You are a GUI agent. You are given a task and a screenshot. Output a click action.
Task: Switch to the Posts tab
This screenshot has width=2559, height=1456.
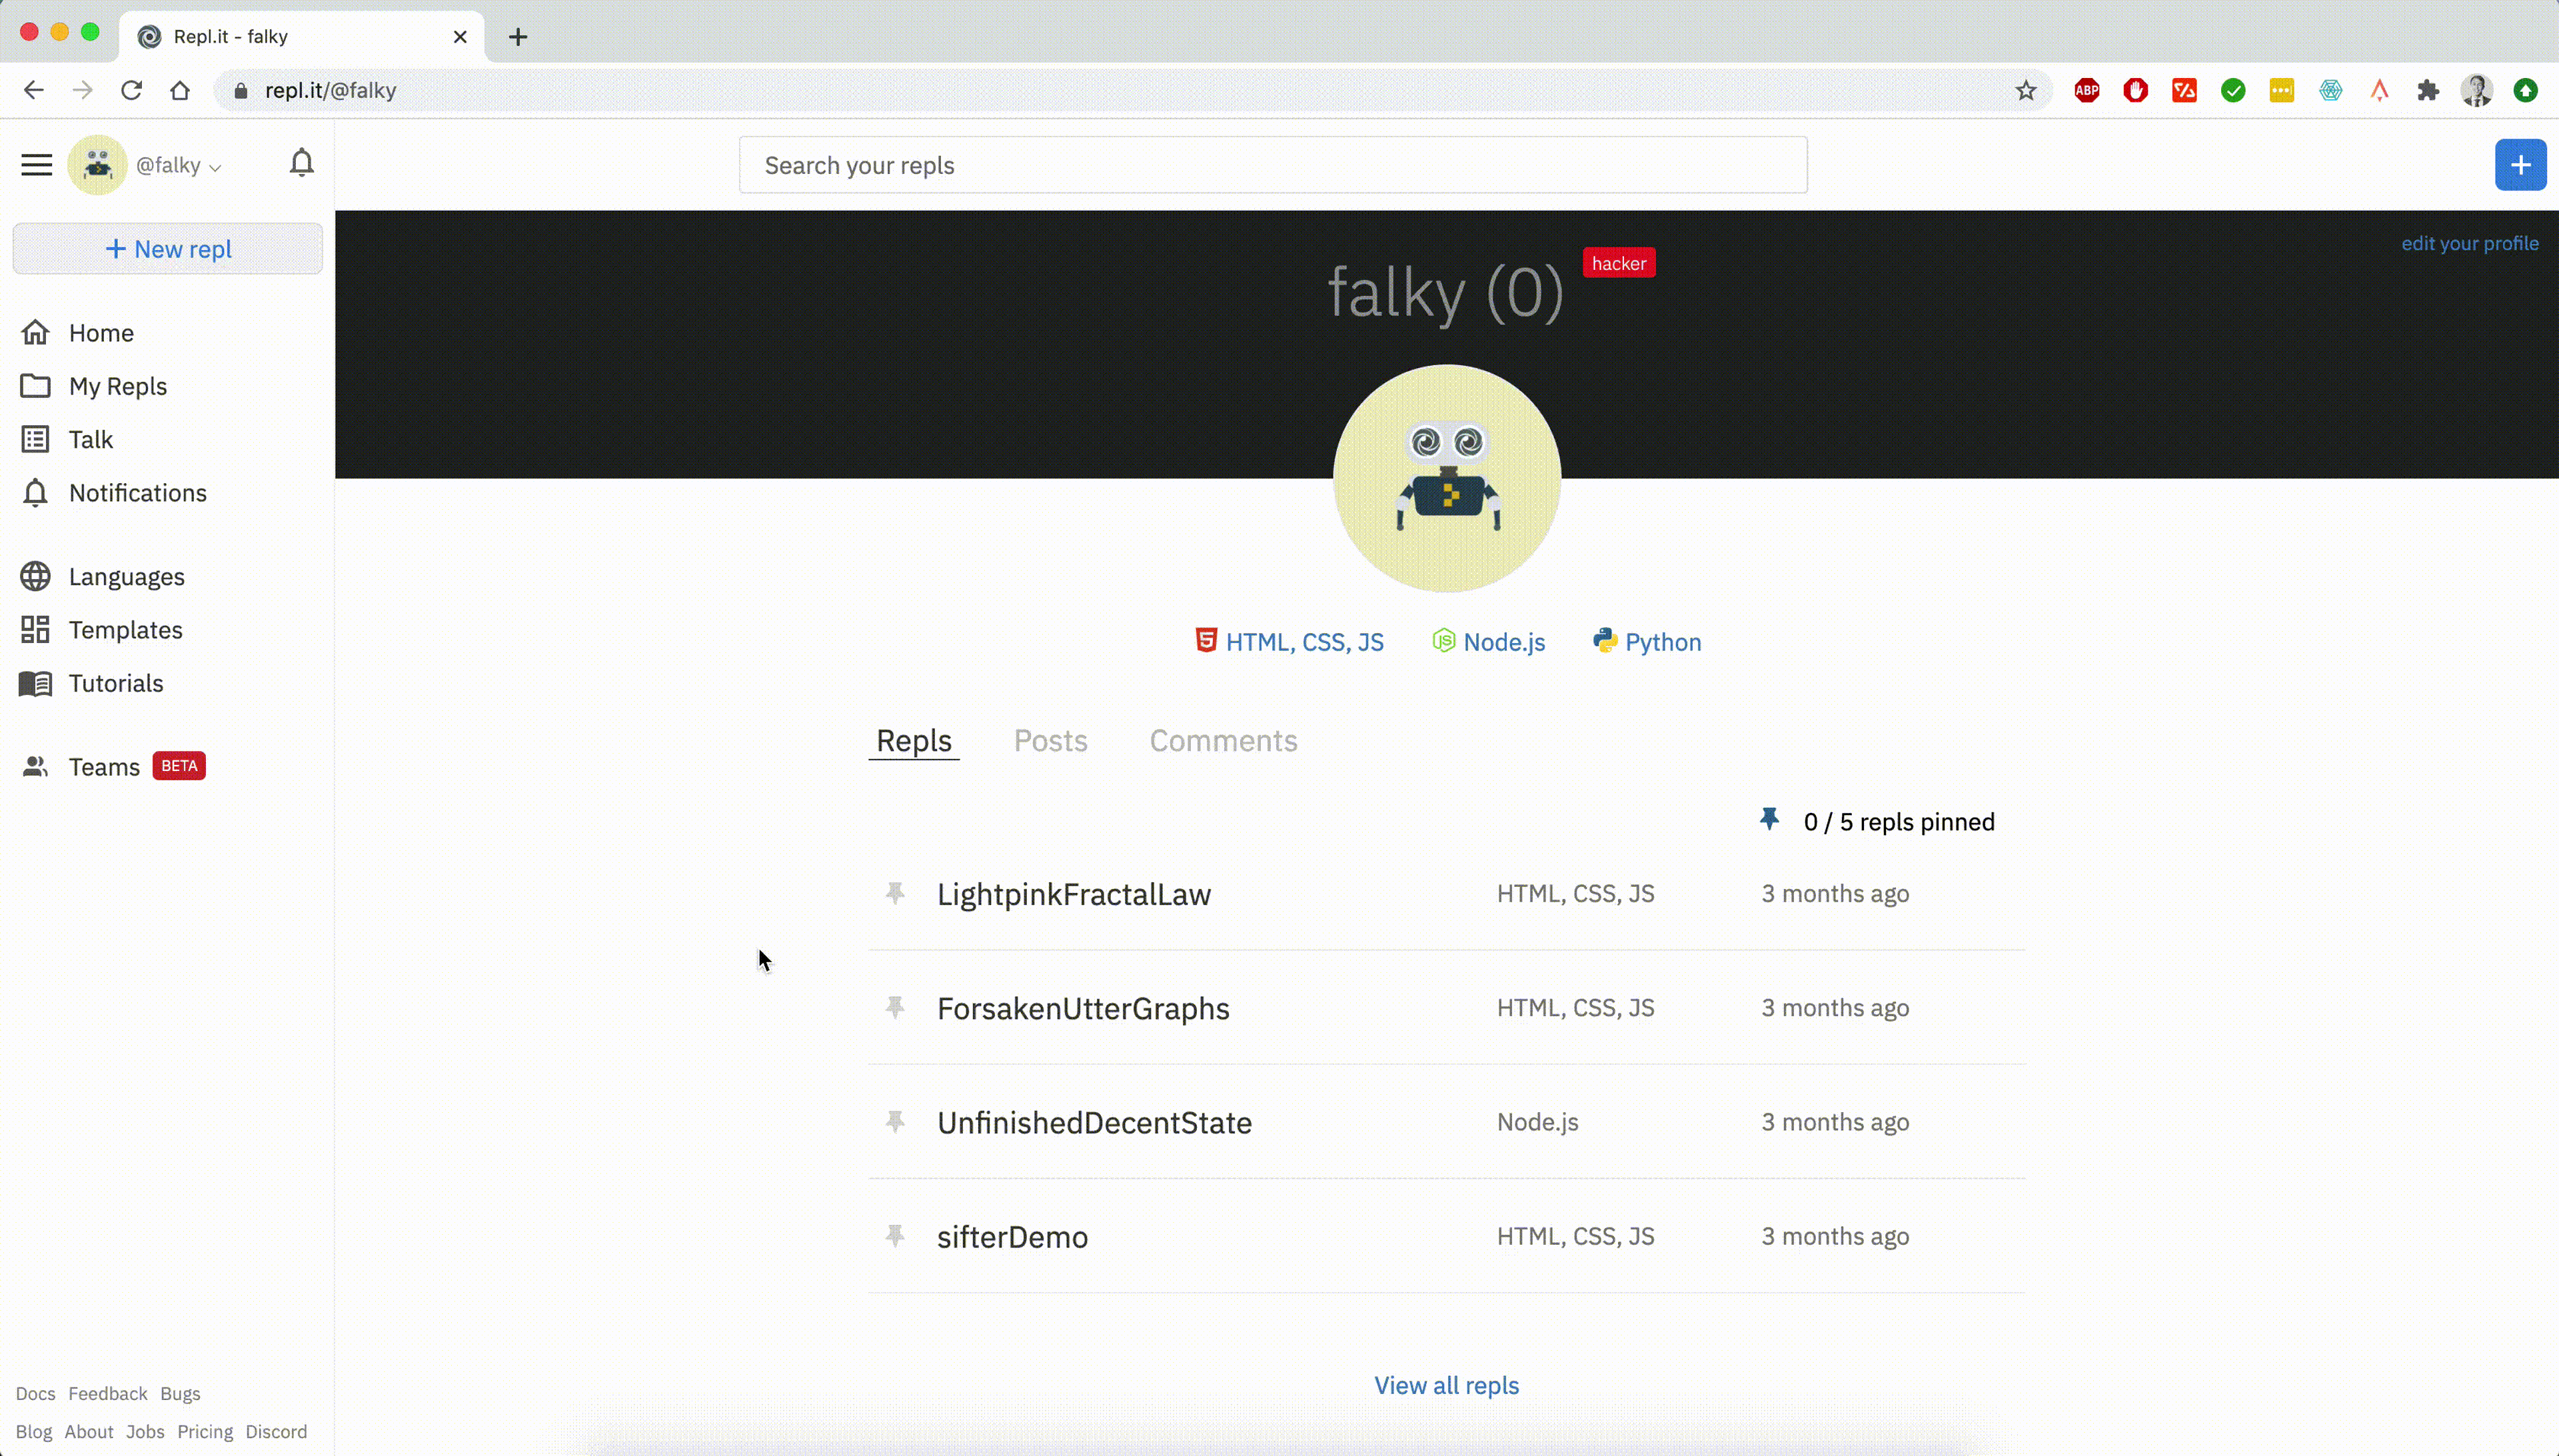[x=1050, y=741]
